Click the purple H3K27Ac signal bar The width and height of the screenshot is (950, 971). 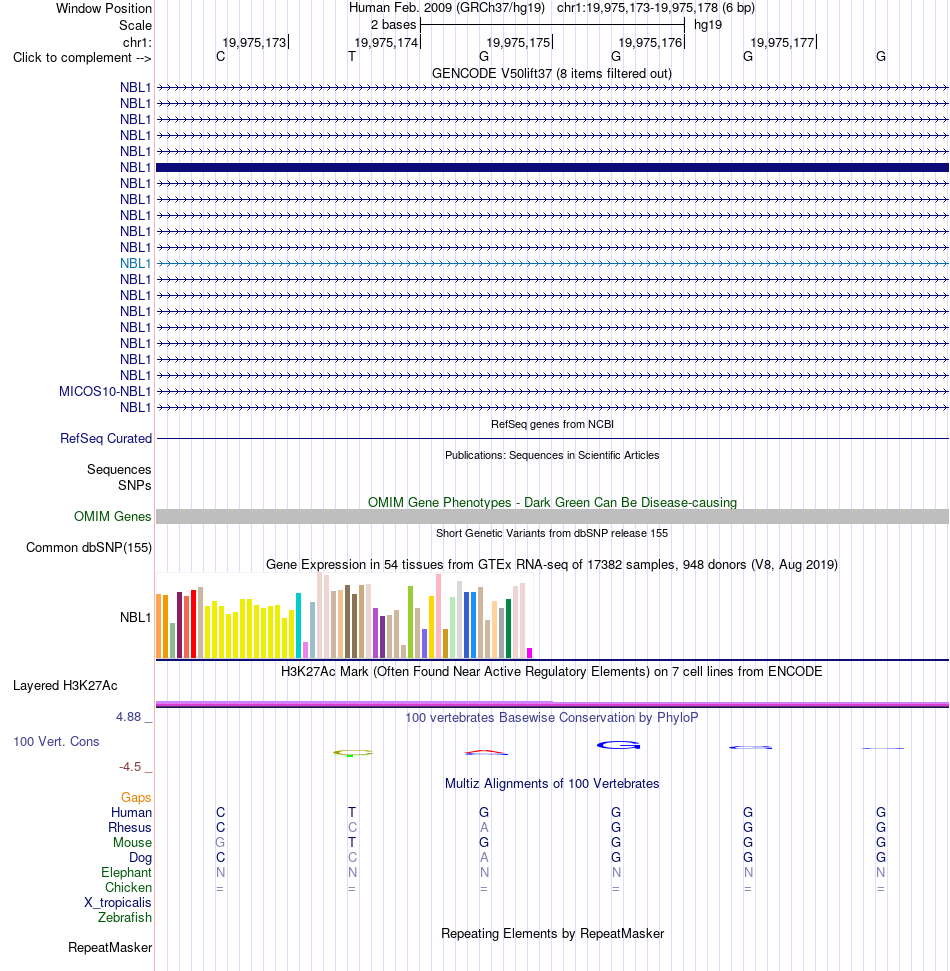coord(552,703)
